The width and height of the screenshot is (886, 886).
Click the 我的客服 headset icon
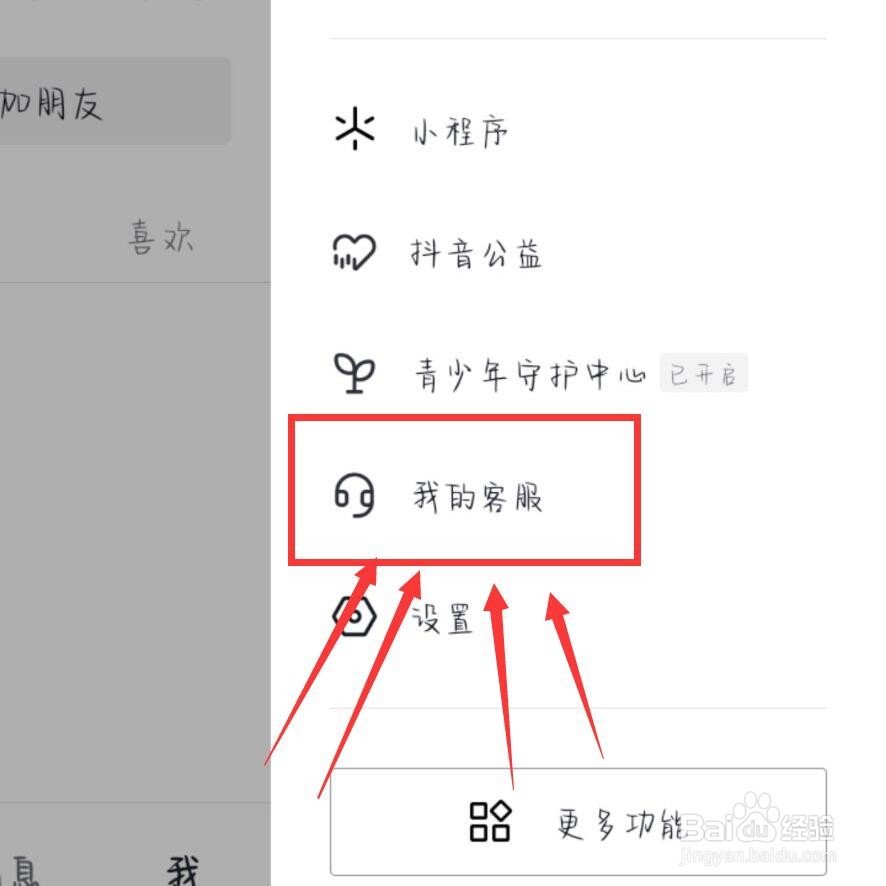pyautogui.click(x=354, y=495)
